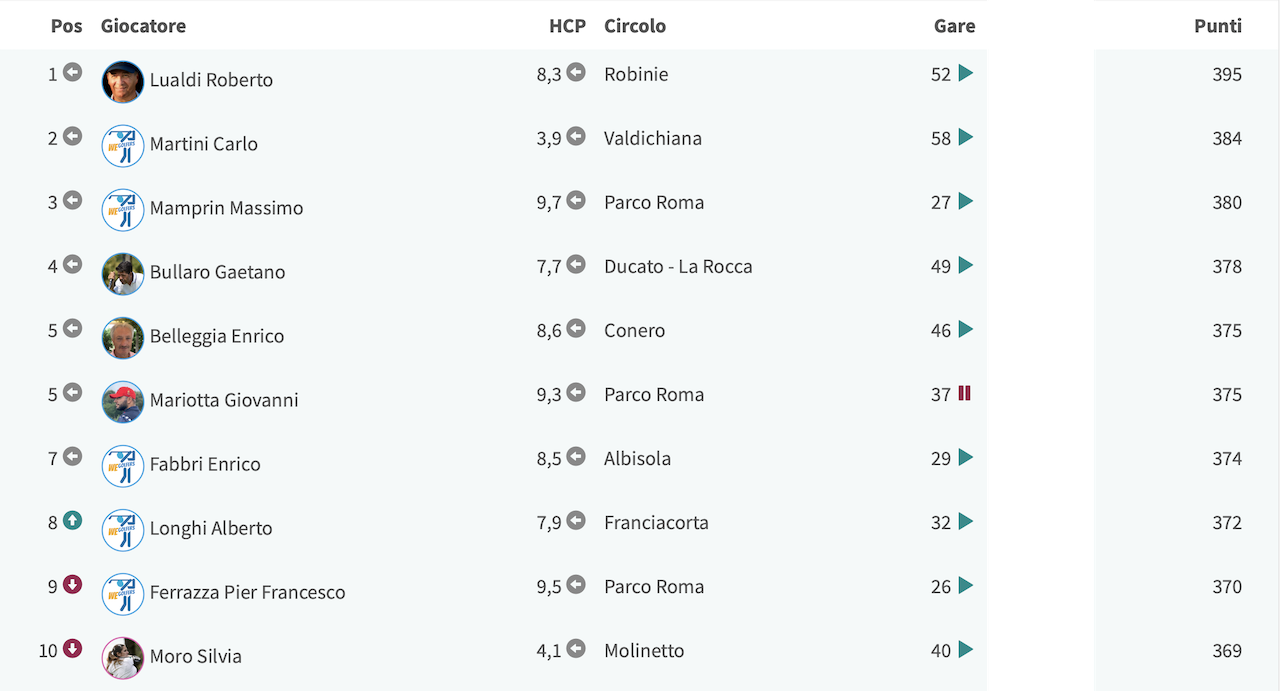Expand Gare details for Lualdi Roberto
This screenshot has height=691, width=1280.
tap(965, 73)
